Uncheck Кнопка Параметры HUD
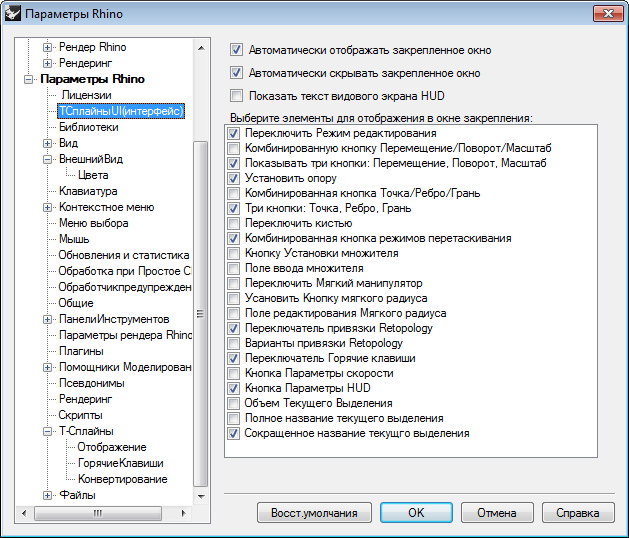The width and height of the screenshot is (629, 538). (233, 388)
